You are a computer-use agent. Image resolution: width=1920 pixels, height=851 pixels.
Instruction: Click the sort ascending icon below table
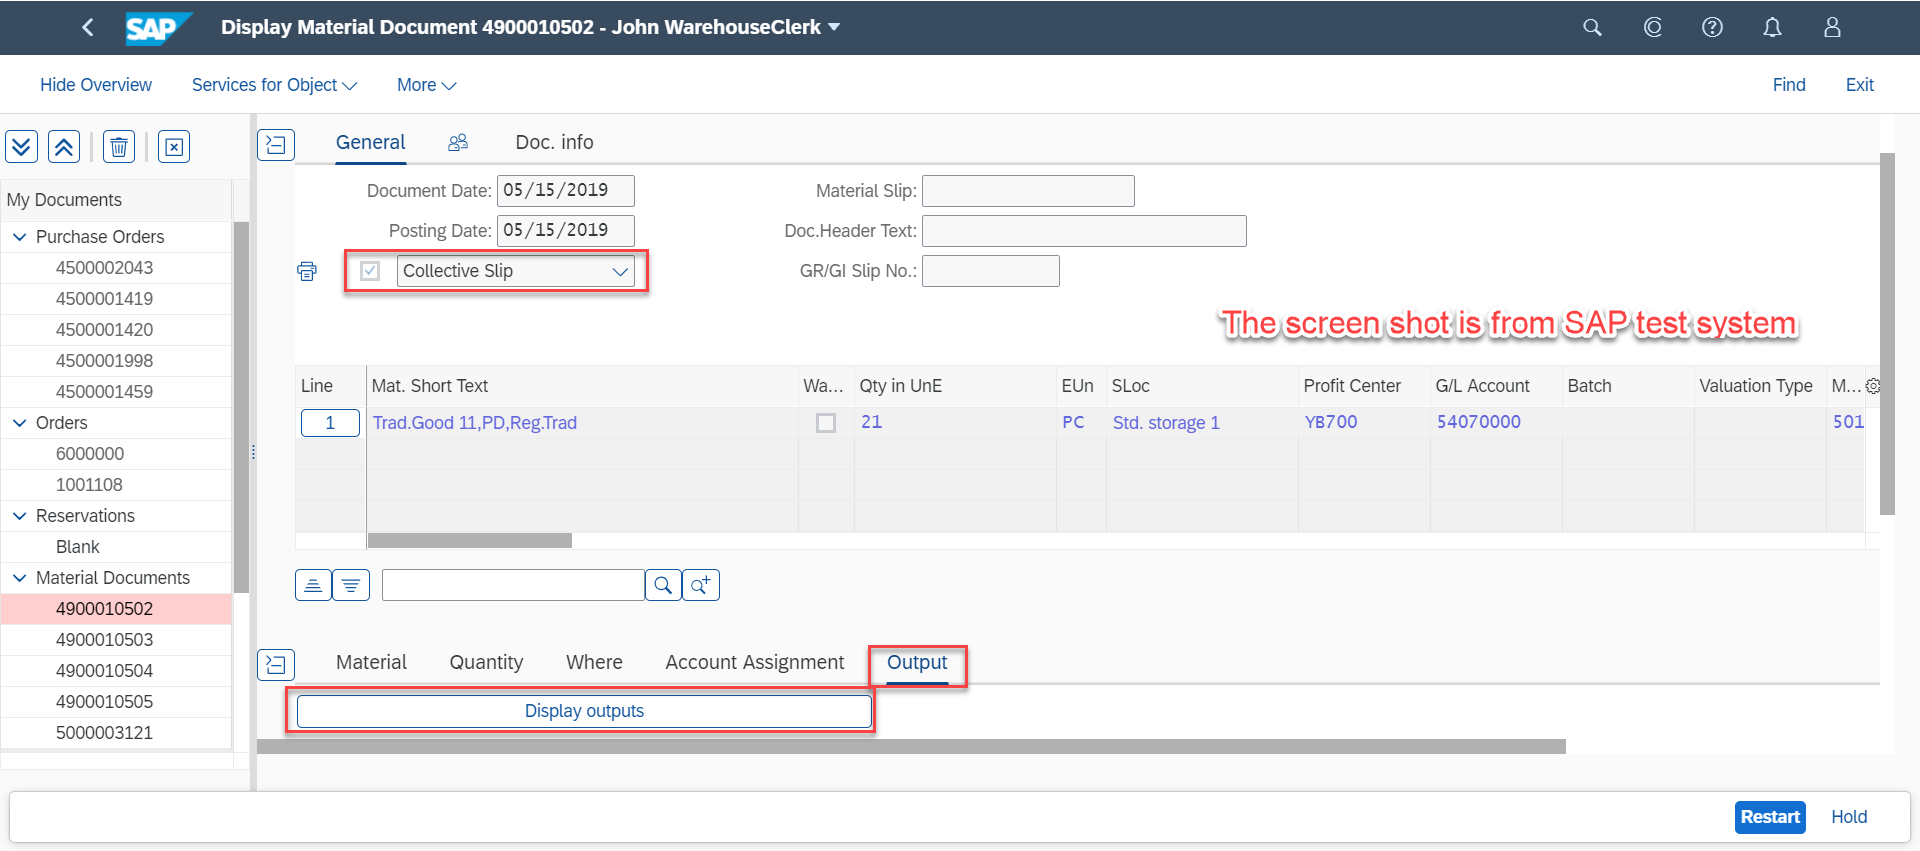(x=313, y=585)
